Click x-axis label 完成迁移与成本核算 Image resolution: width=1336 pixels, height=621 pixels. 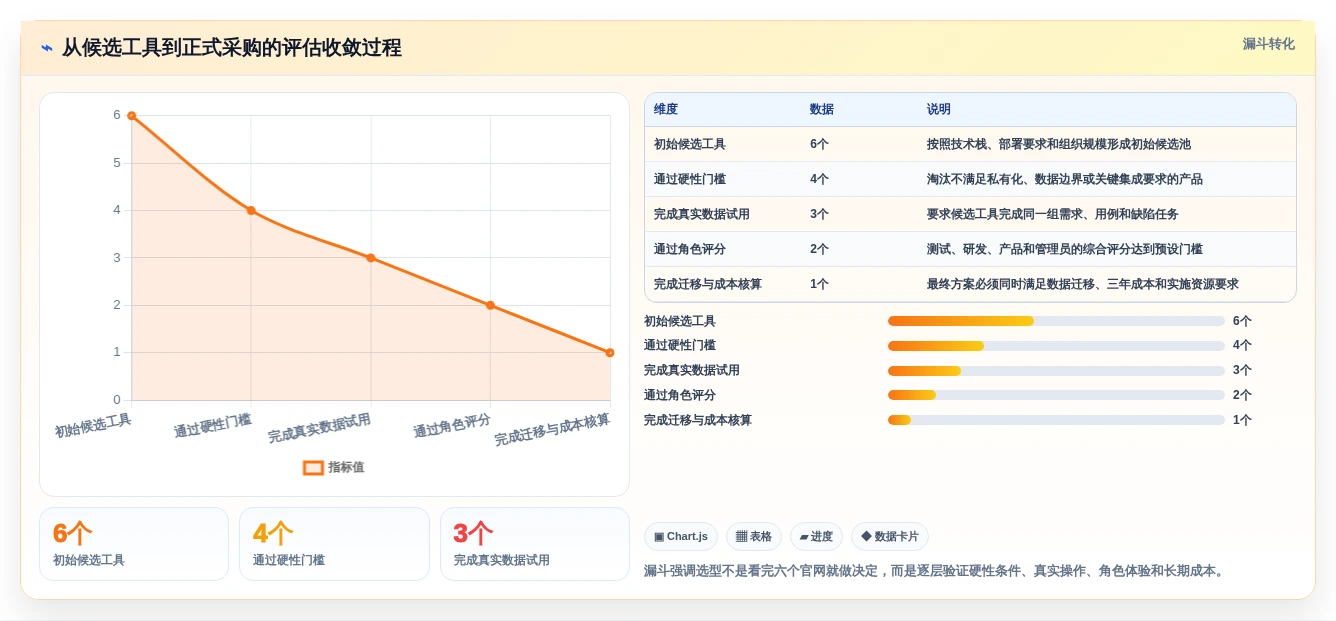click(x=552, y=430)
